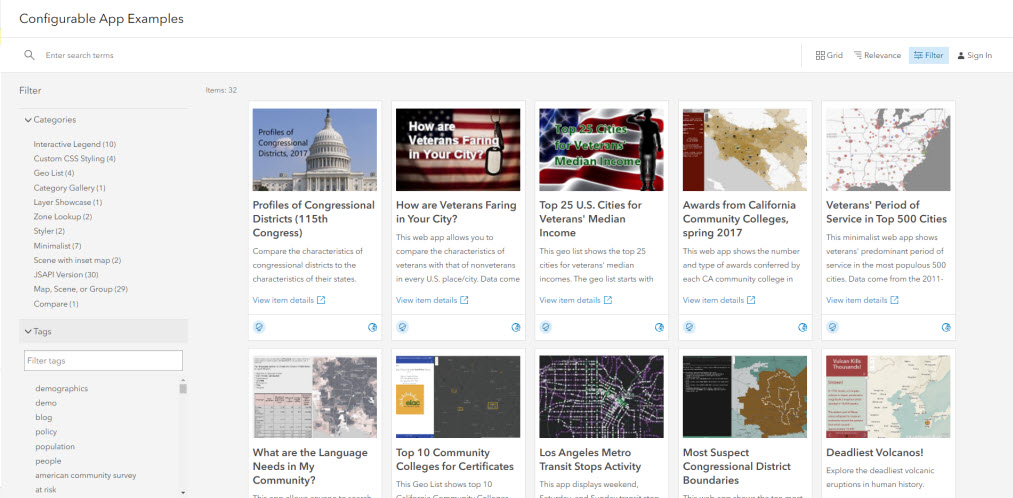The image size is (1013, 498).
Task: Click app type badge on Top 25 Cities card
Action: pyautogui.click(x=546, y=327)
